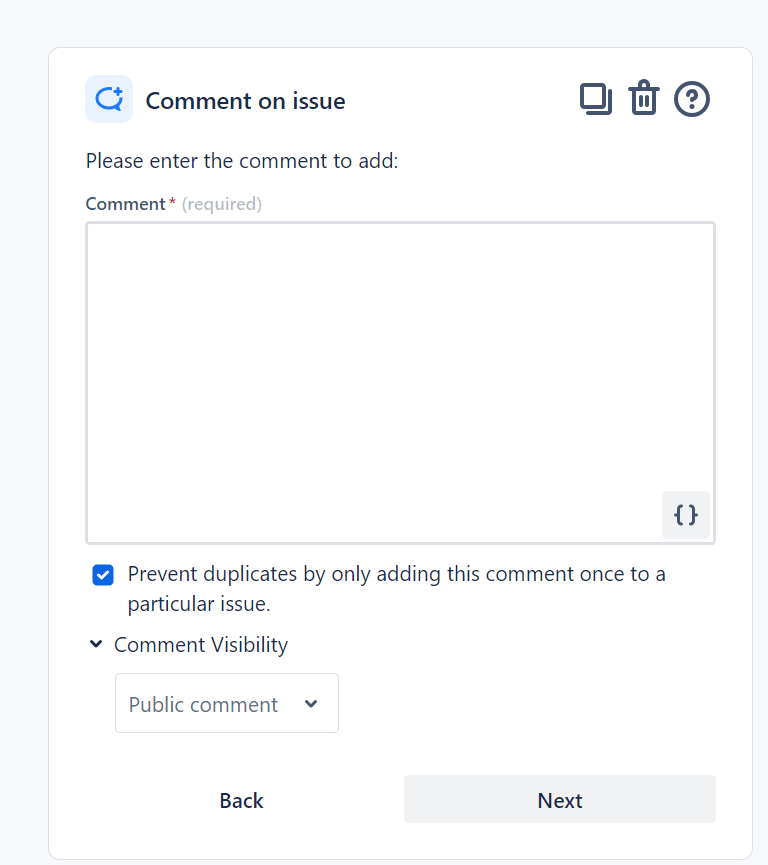The width and height of the screenshot is (768, 865).
Task: Go back using the Back button
Action: coord(240,800)
